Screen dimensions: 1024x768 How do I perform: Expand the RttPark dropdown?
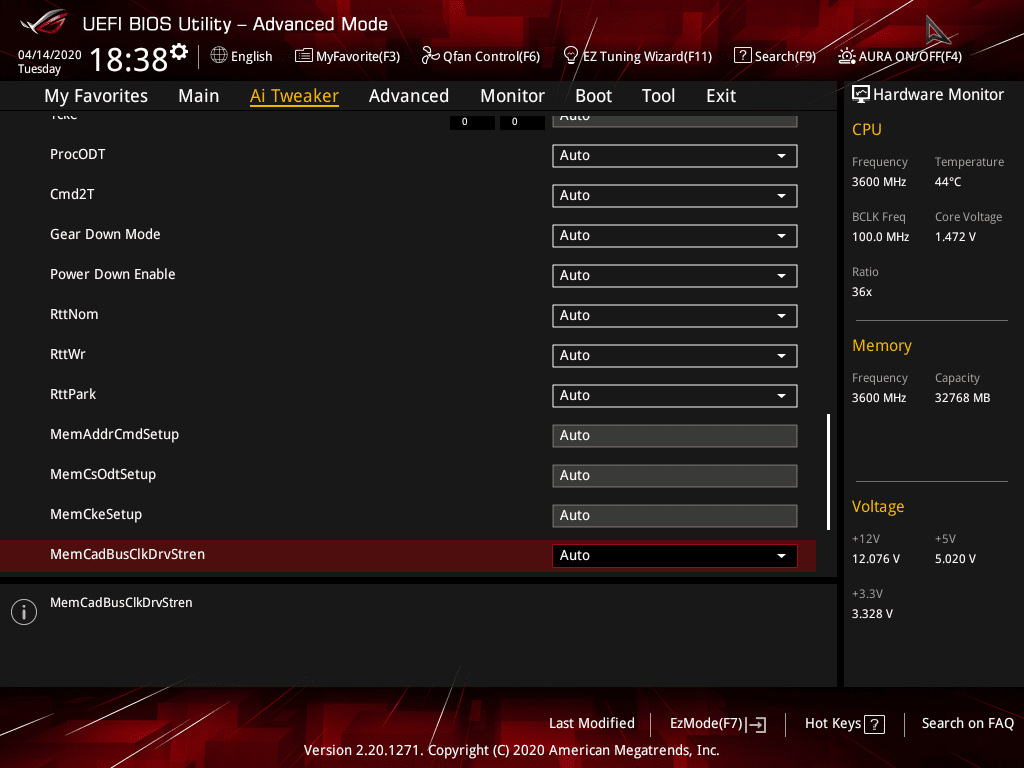[x=675, y=395]
